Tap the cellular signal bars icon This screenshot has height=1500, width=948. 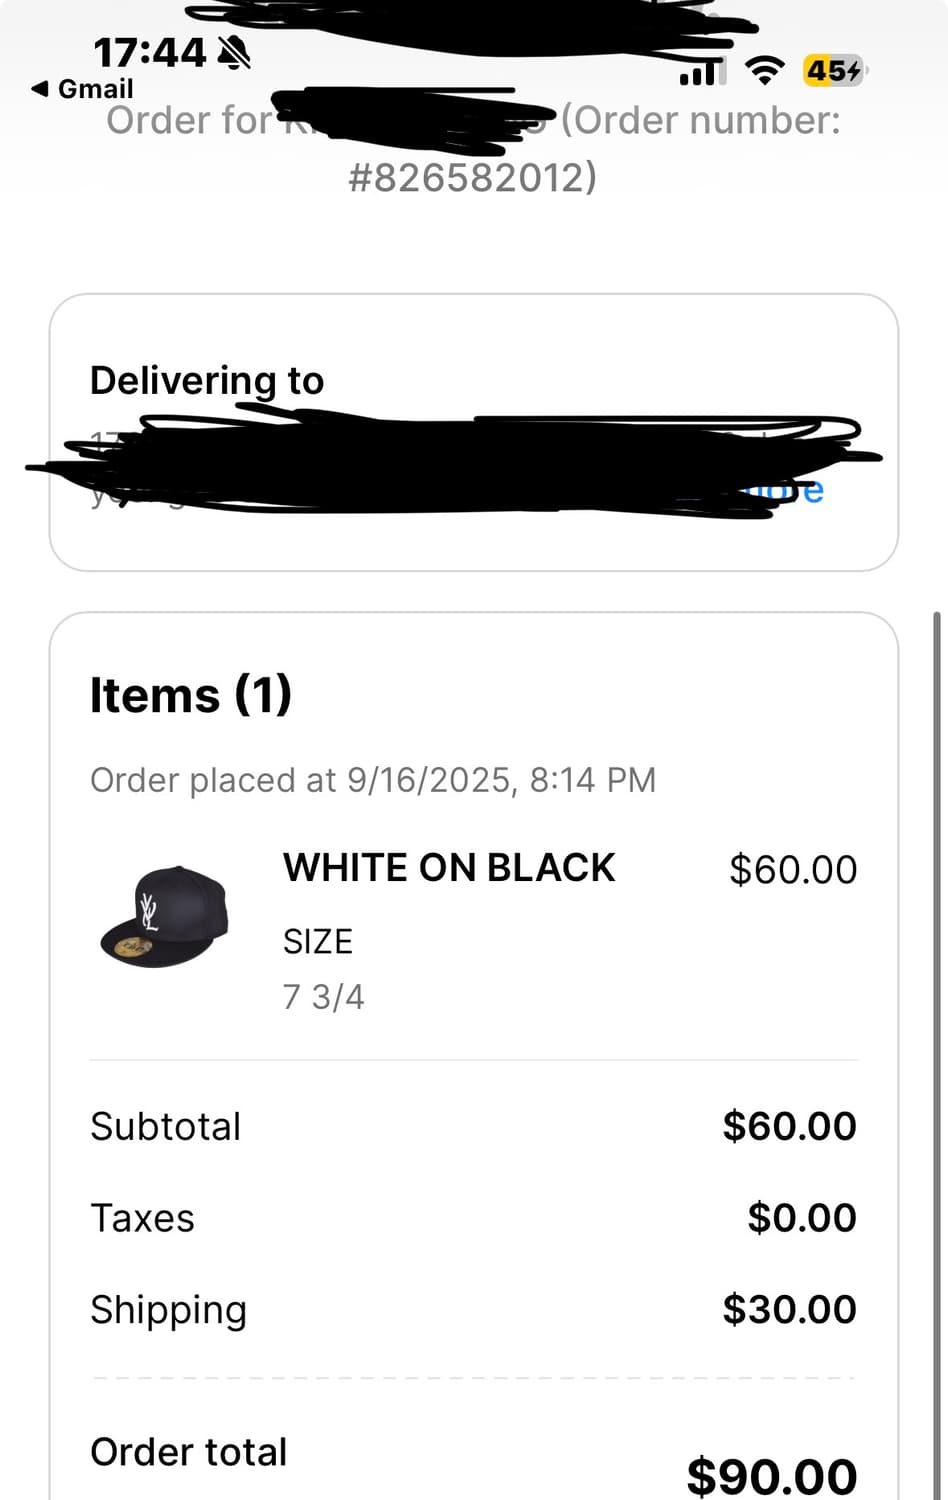click(x=700, y=71)
